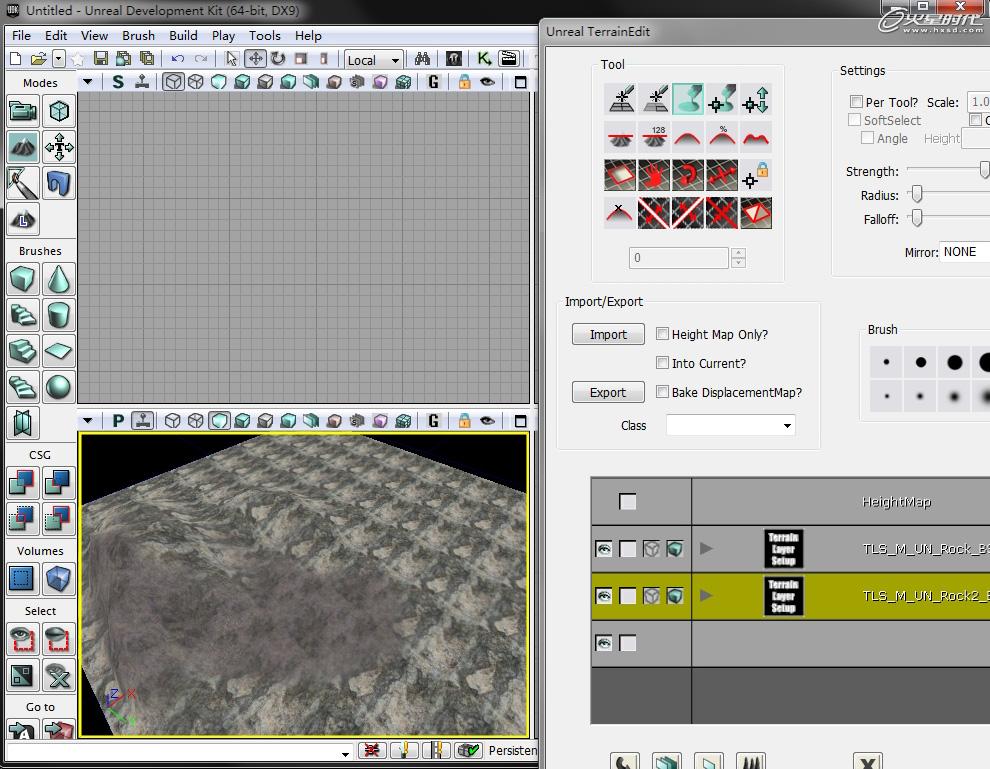Create a Cylinder builder brush
This screenshot has height=769, width=990.
click(x=59, y=316)
